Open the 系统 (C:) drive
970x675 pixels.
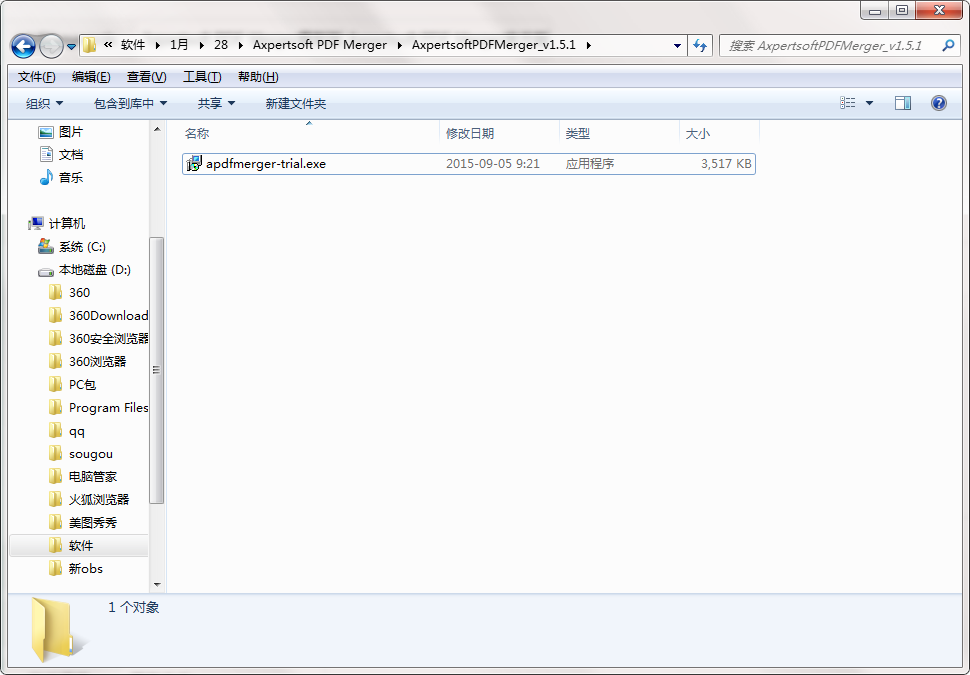pos(72,247)
